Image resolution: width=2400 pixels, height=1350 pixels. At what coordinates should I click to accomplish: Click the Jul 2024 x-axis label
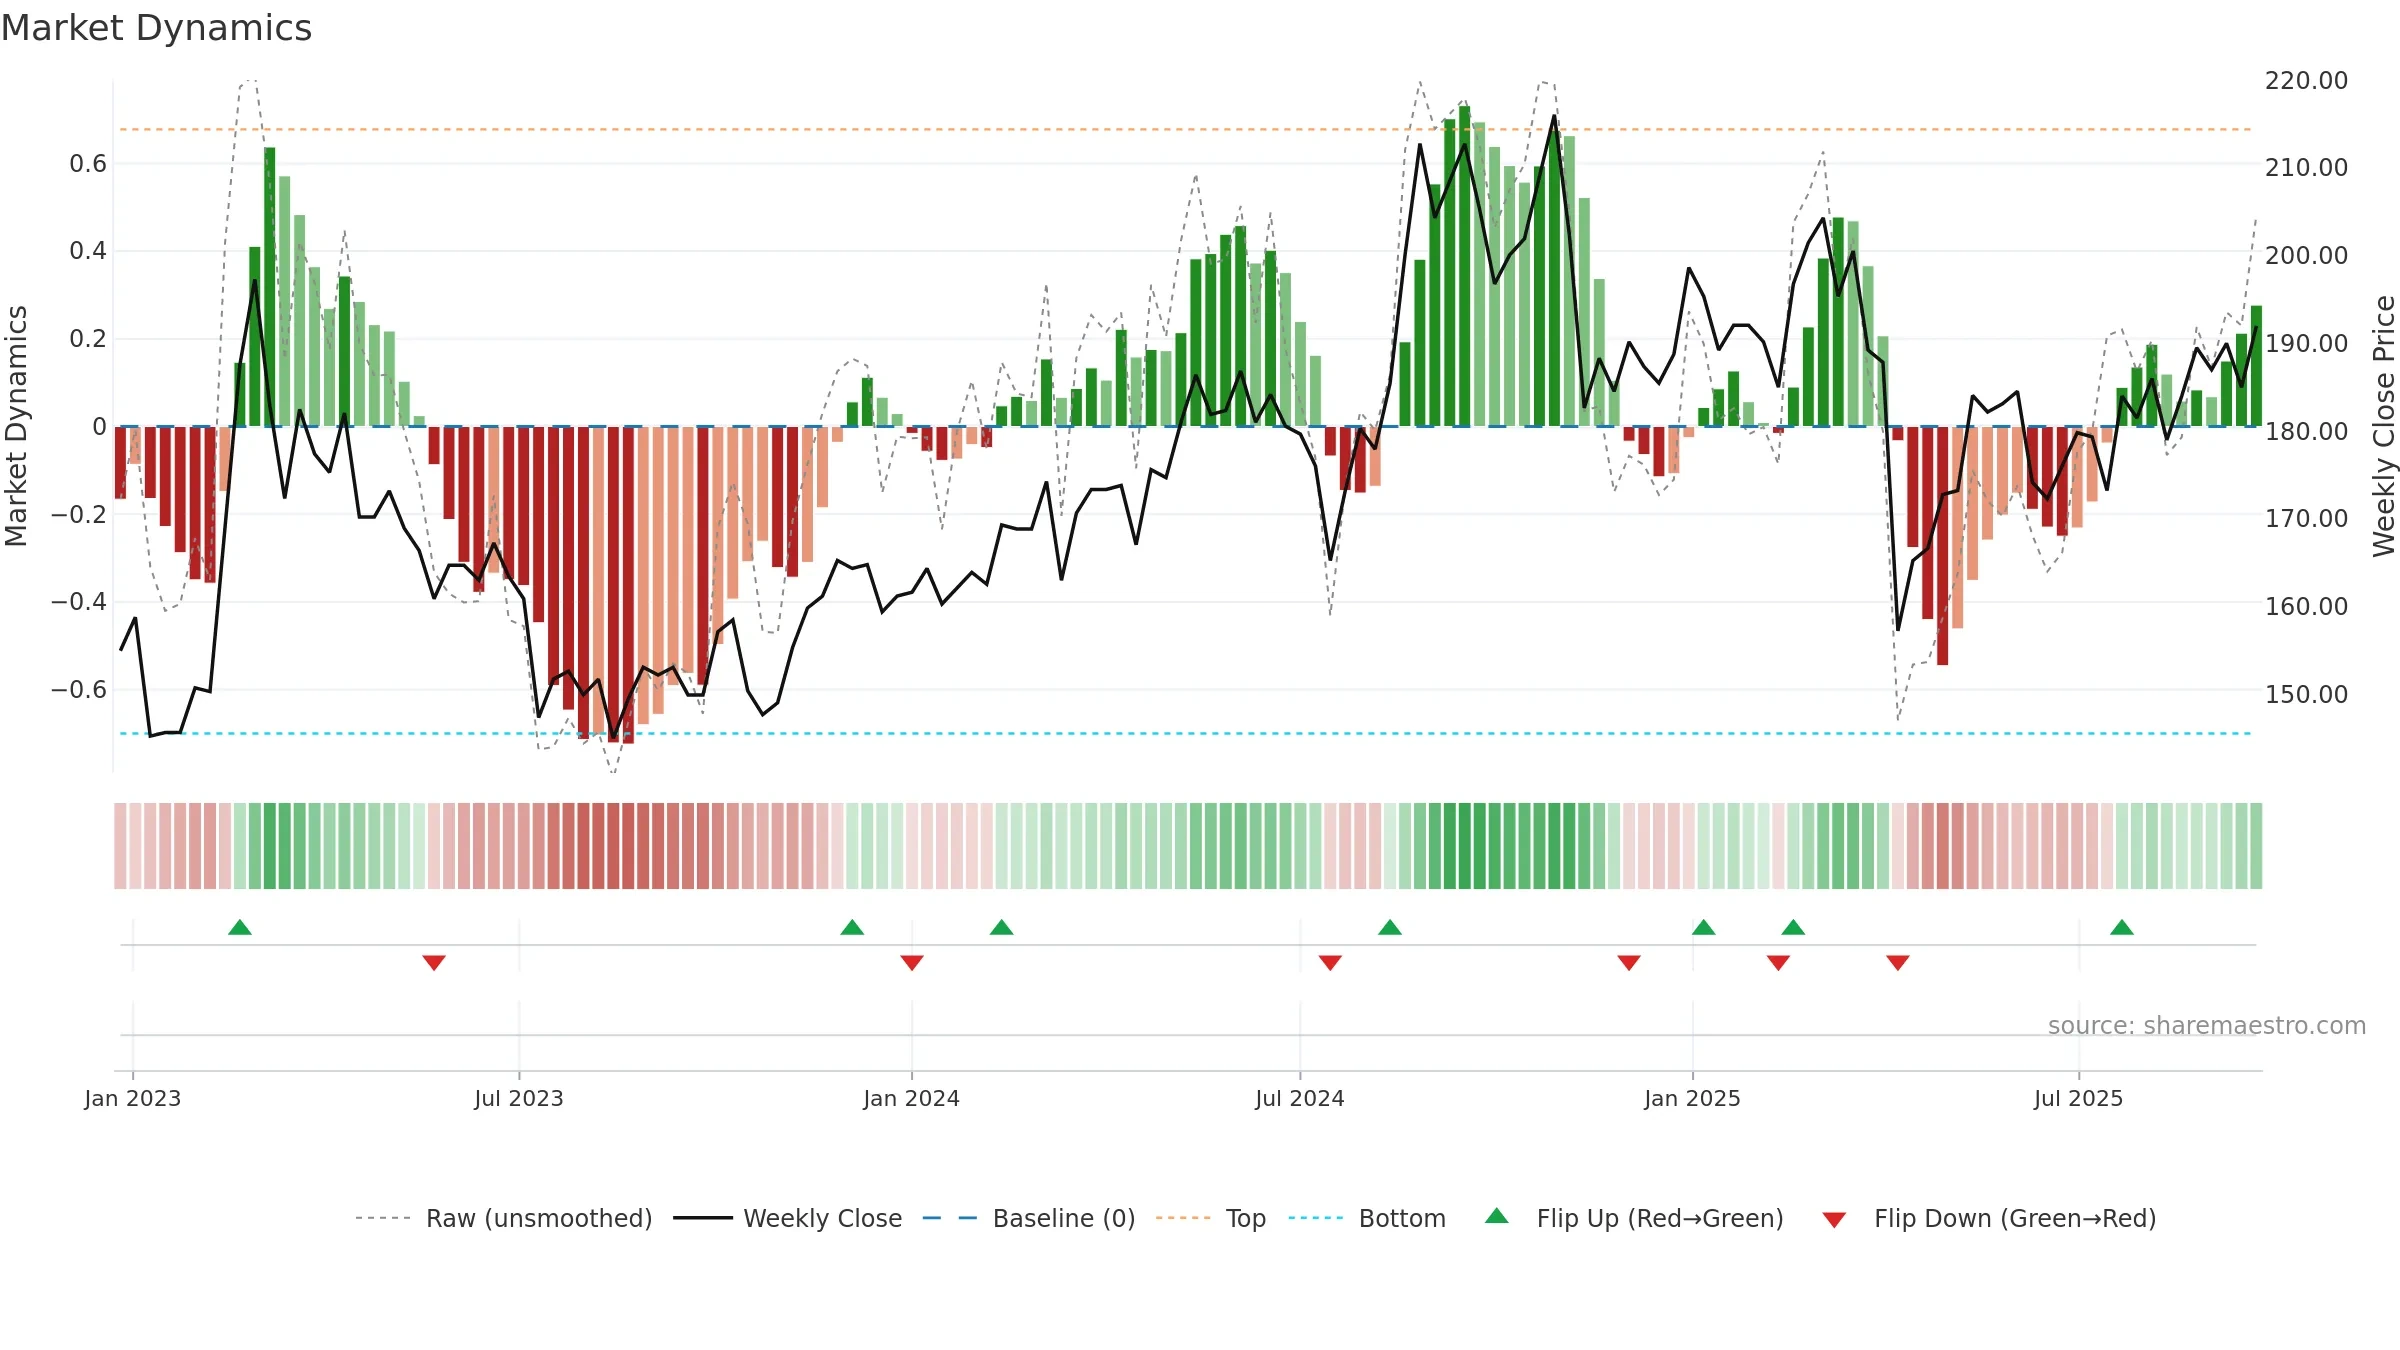(1300, 1098)
